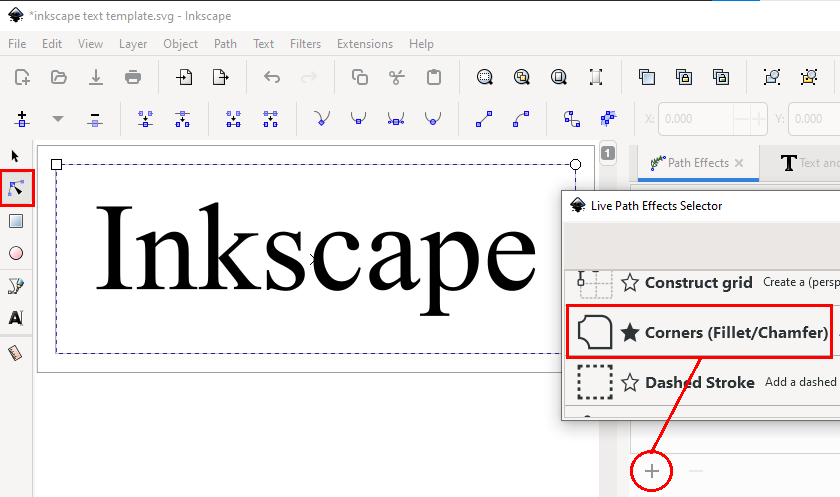Open the Object menu
This screenshot has height=497, width=840.
(x=181, y=44)
